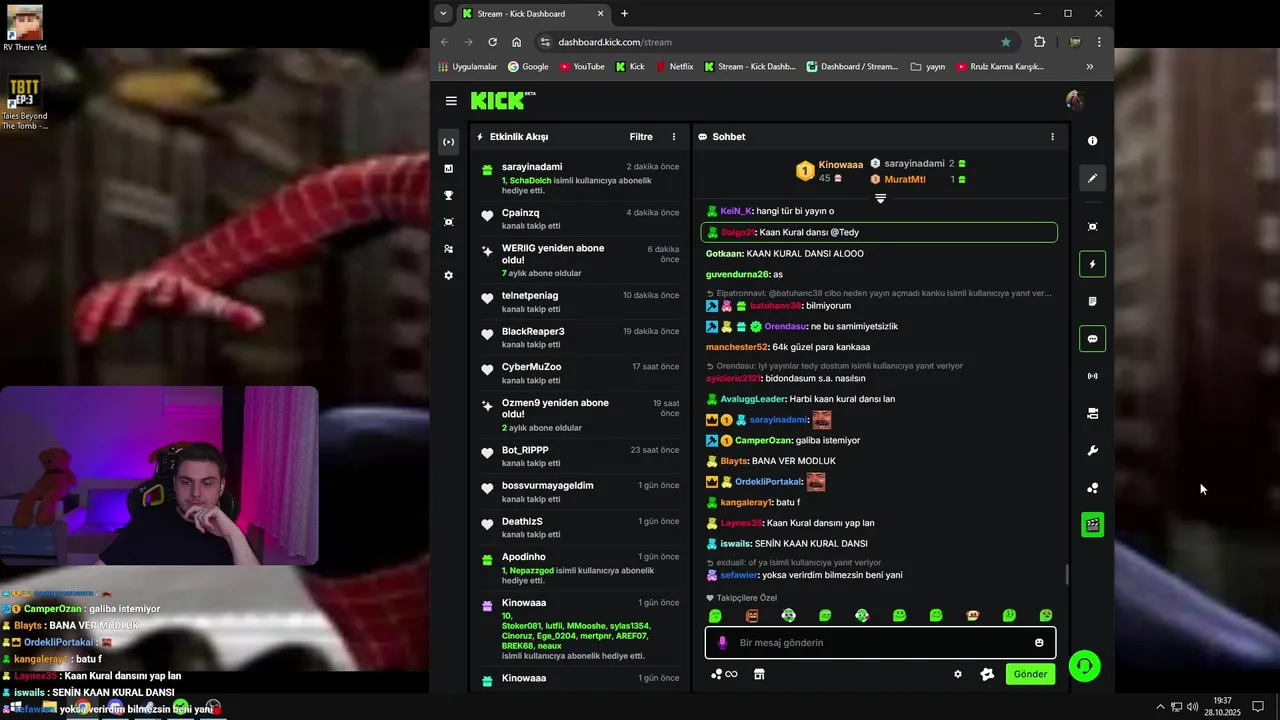The height and width of the screenshot is (720, 1280).
Task: Open the Chrome tab search dropdown
Action: tap(443, 14)
